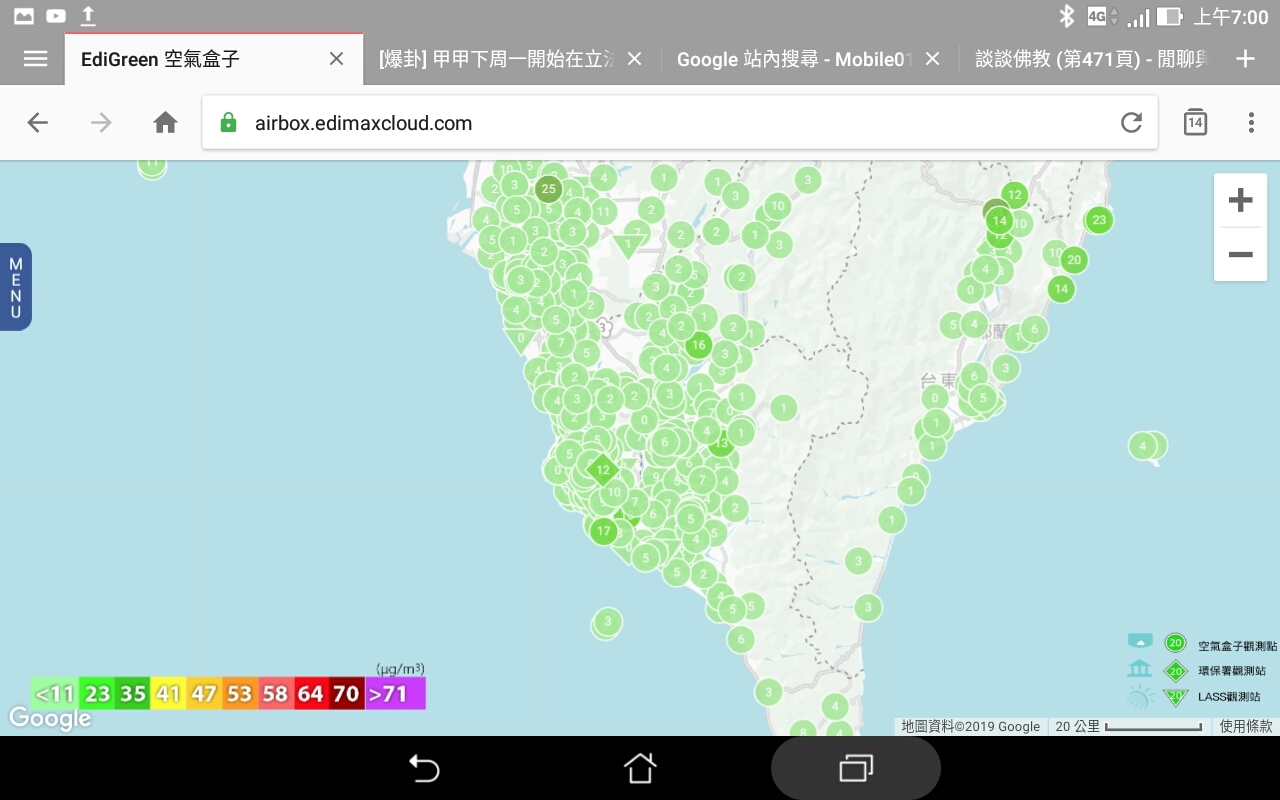Open a new browser tab
The height and width of the screenshot is (800, 1280).
point(1245,59)
